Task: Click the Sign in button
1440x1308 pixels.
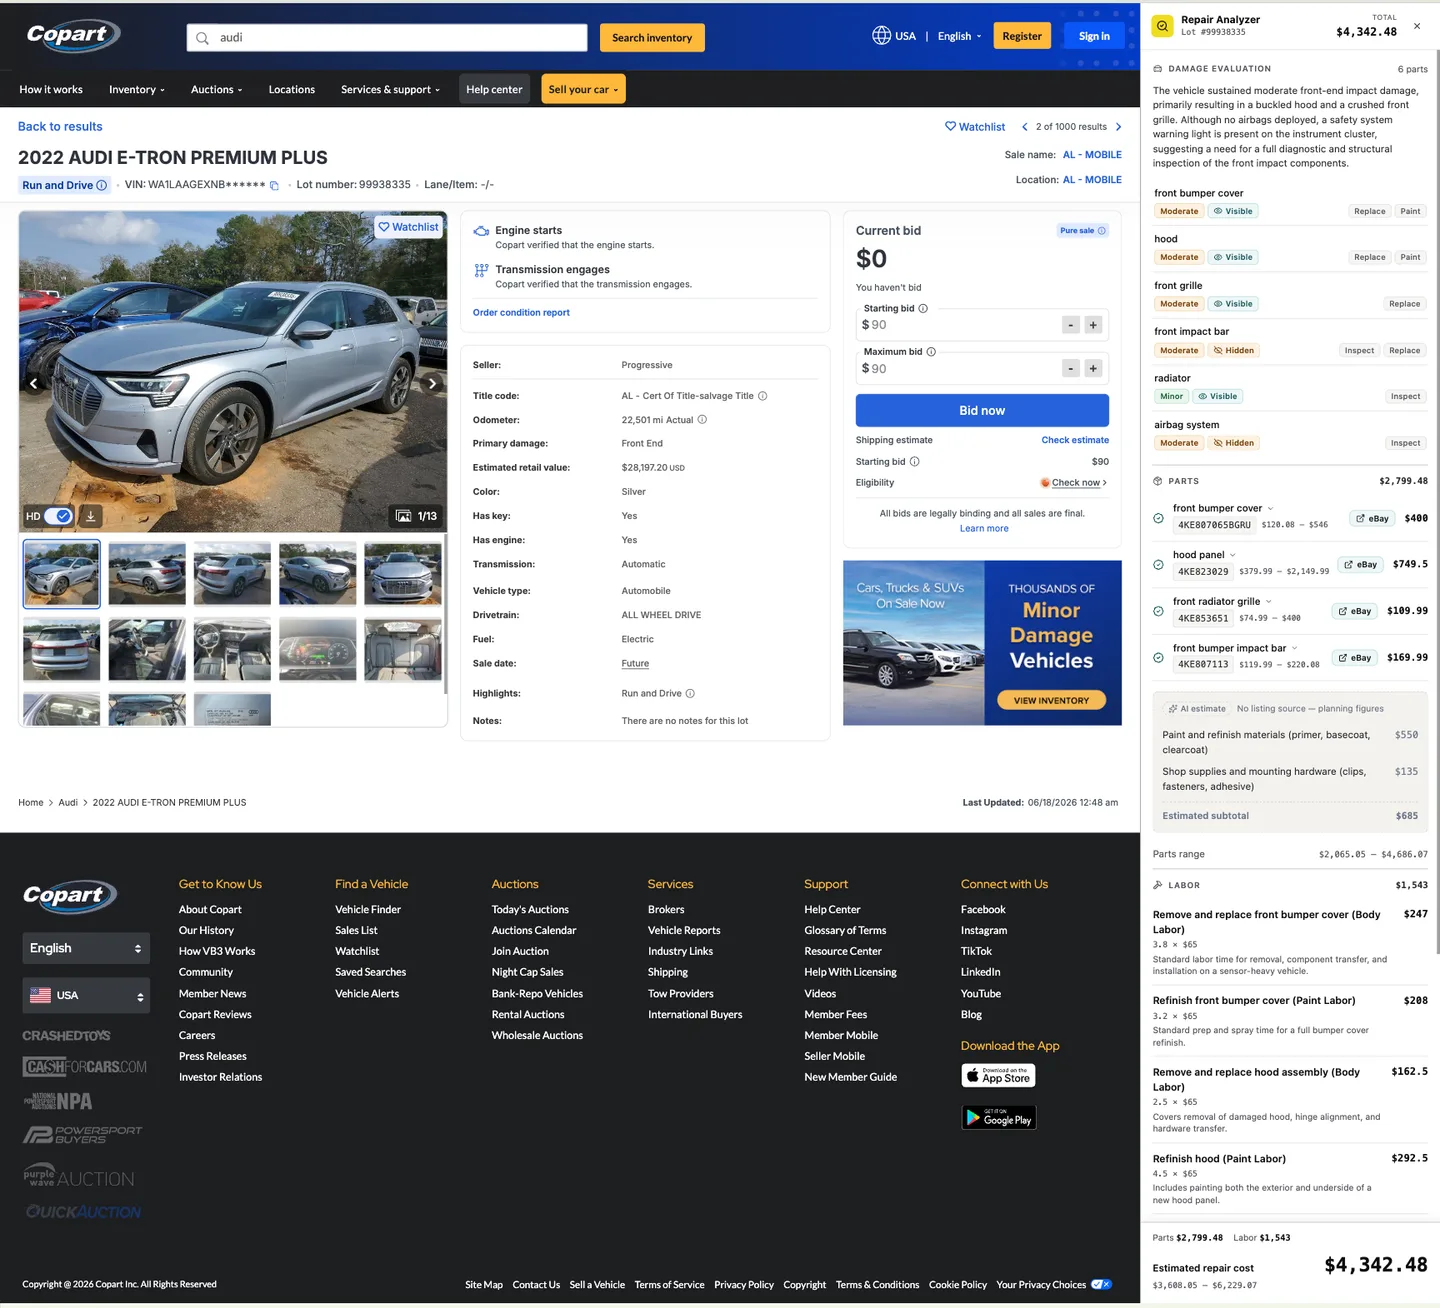Action: click(1094, 36)
